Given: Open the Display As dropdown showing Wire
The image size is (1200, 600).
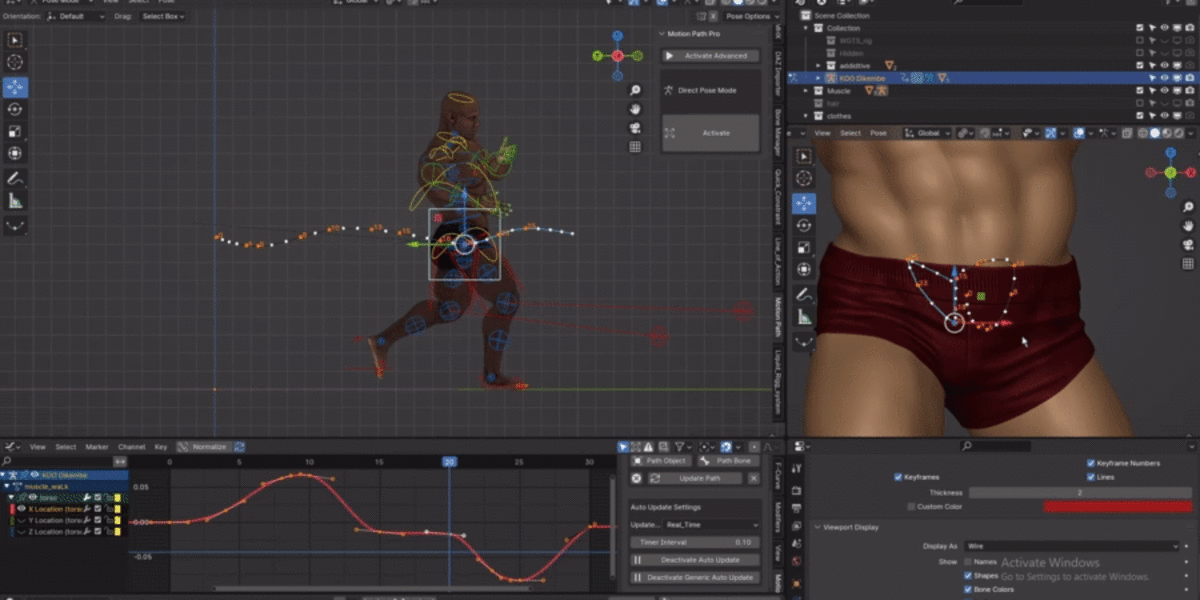Looking at the screenshot, I should (1071, 546).
